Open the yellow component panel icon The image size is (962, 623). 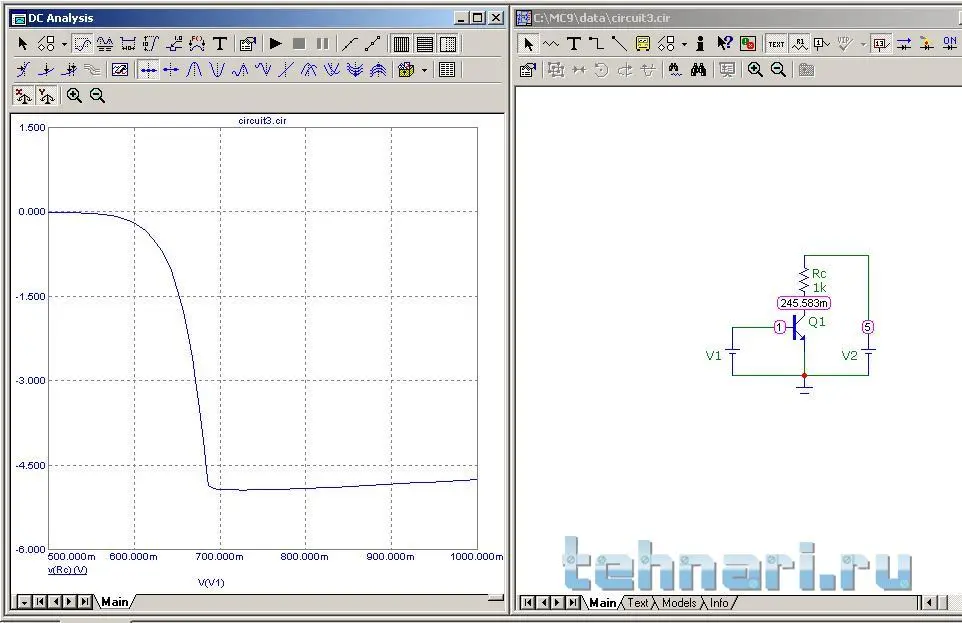point(642,44)
